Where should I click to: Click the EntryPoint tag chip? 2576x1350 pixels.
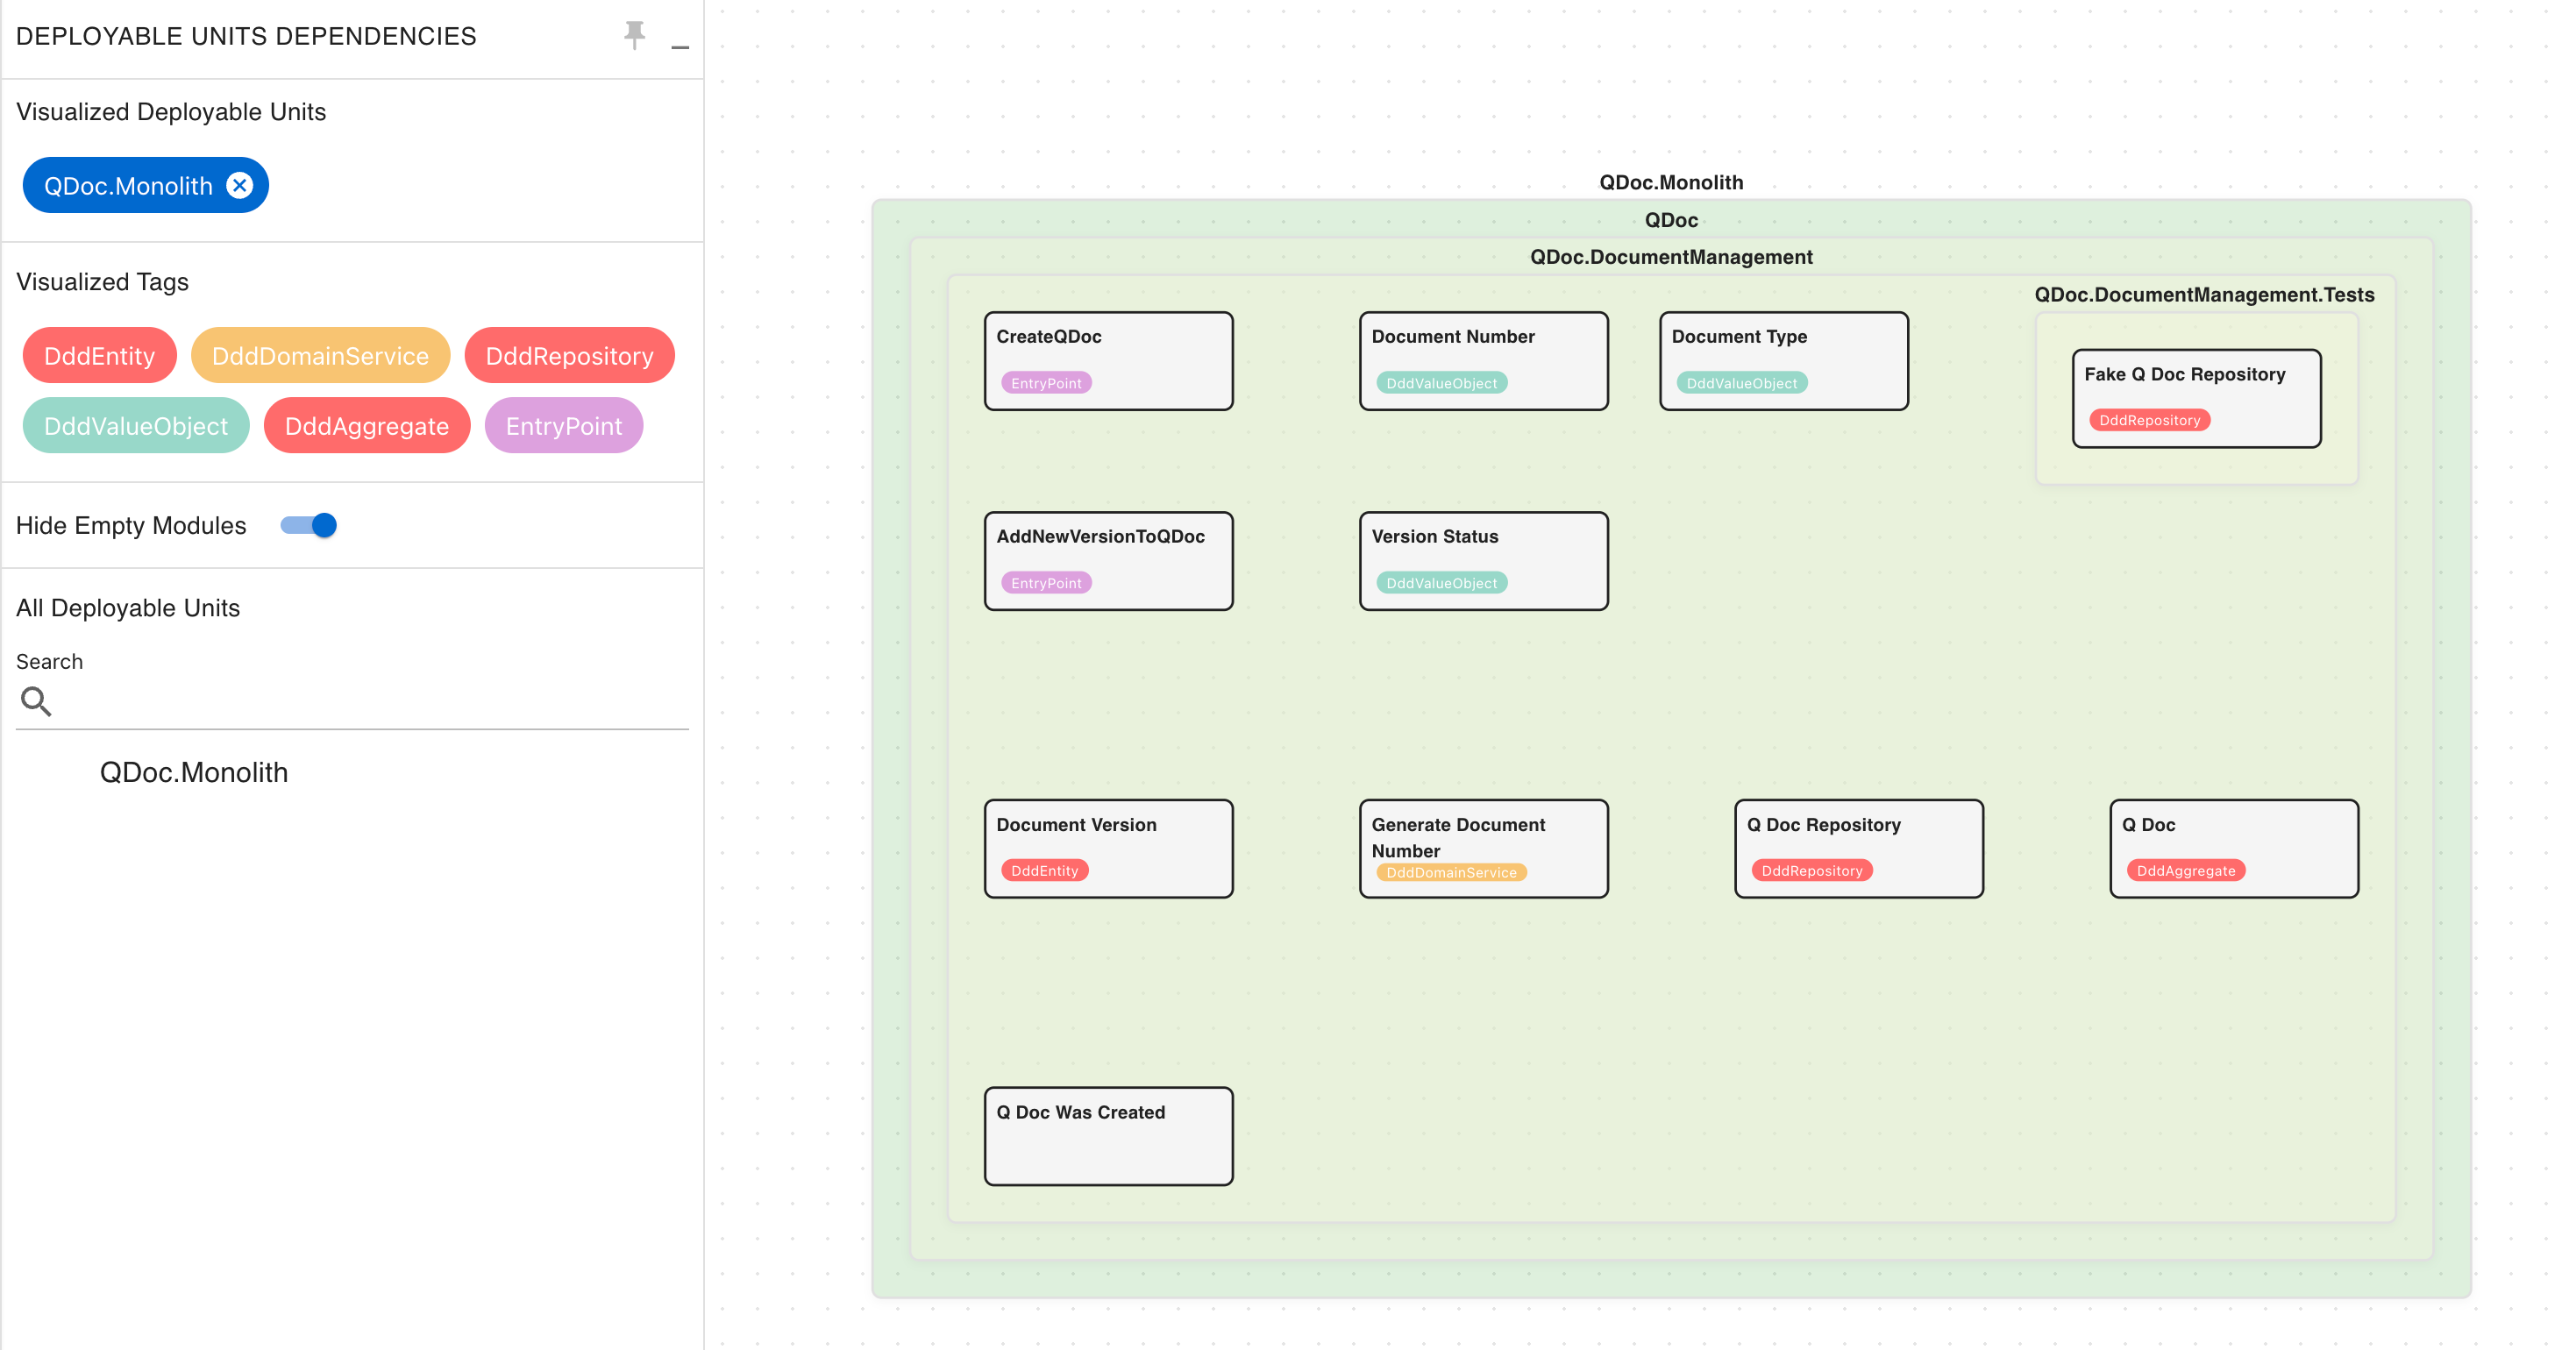coord(563,425)
